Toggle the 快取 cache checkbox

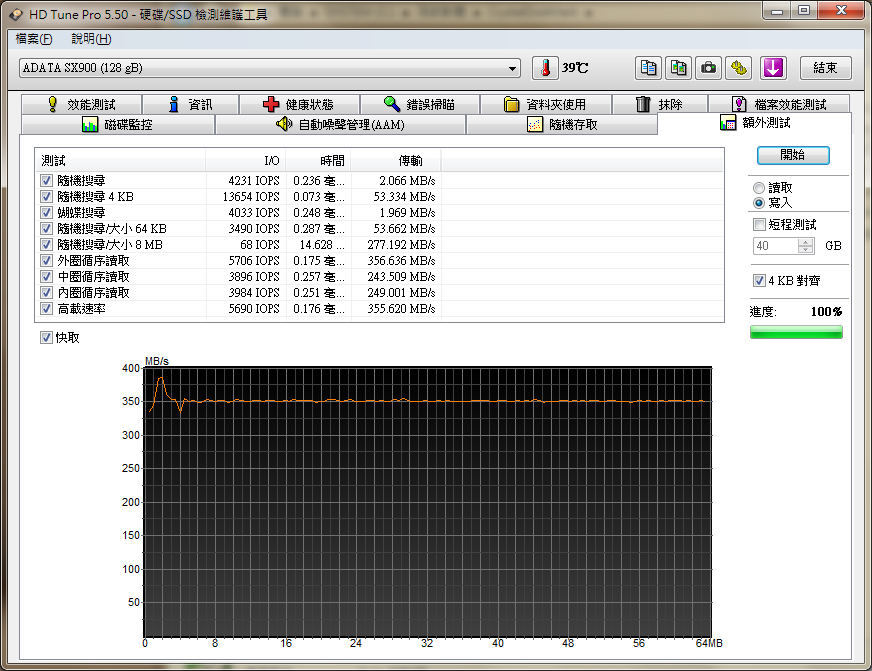46,337
